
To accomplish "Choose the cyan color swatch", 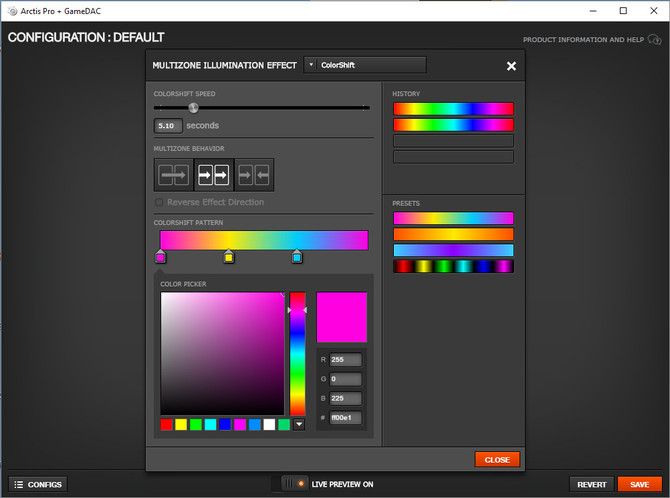I will point(210,424).
